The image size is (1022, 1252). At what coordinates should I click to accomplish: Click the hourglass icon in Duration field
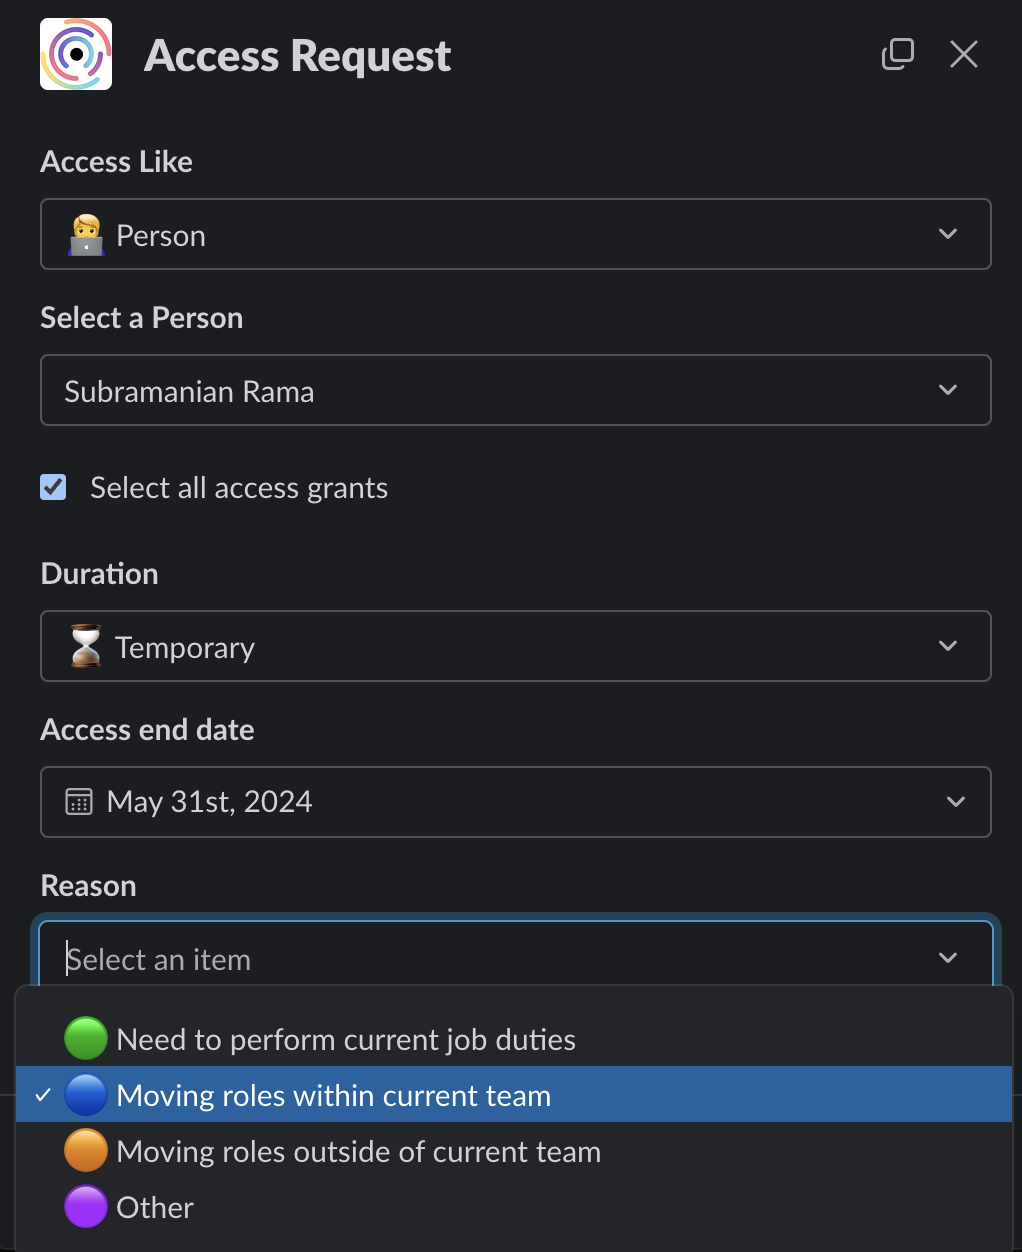[86, 647]
